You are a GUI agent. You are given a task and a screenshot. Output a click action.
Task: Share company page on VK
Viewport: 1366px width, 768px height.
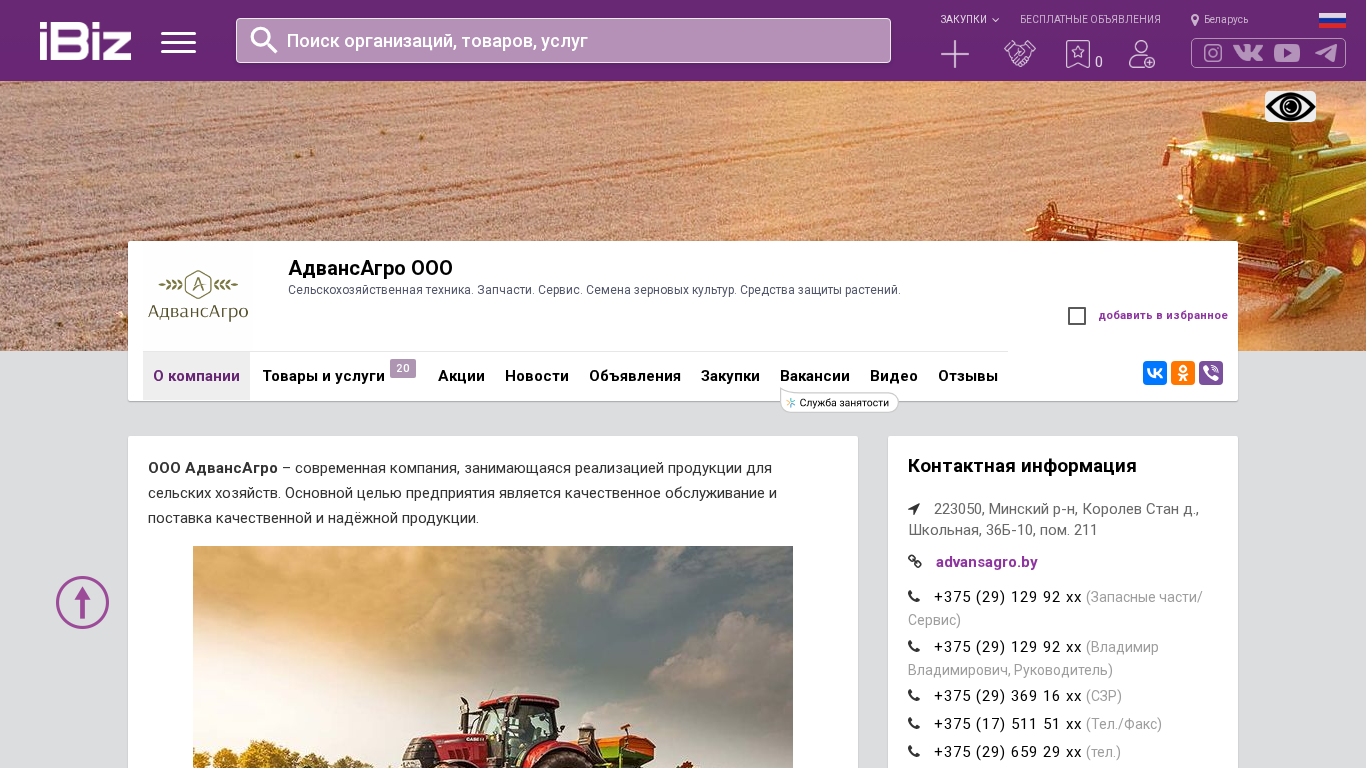click(x=1155, y=373)
